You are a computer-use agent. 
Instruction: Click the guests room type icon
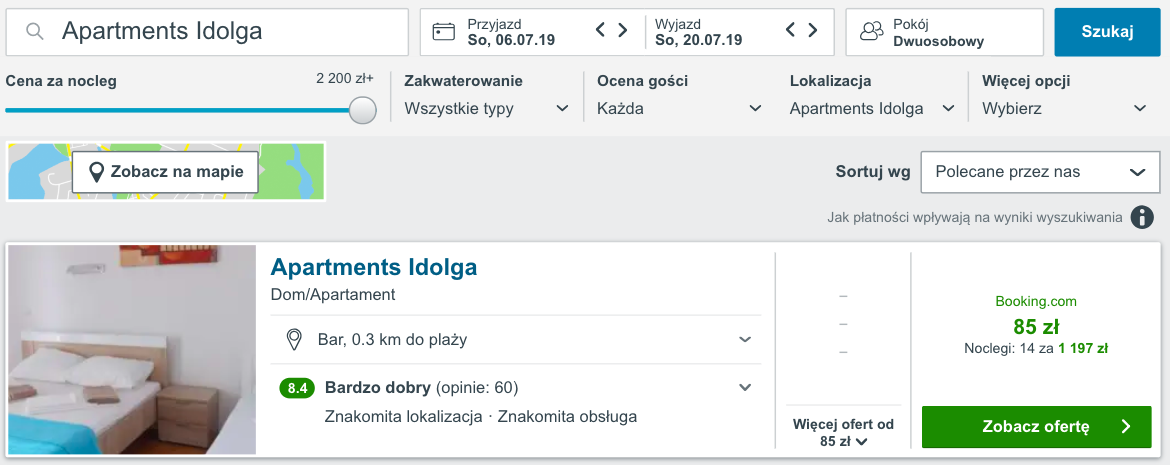[871, 31]
